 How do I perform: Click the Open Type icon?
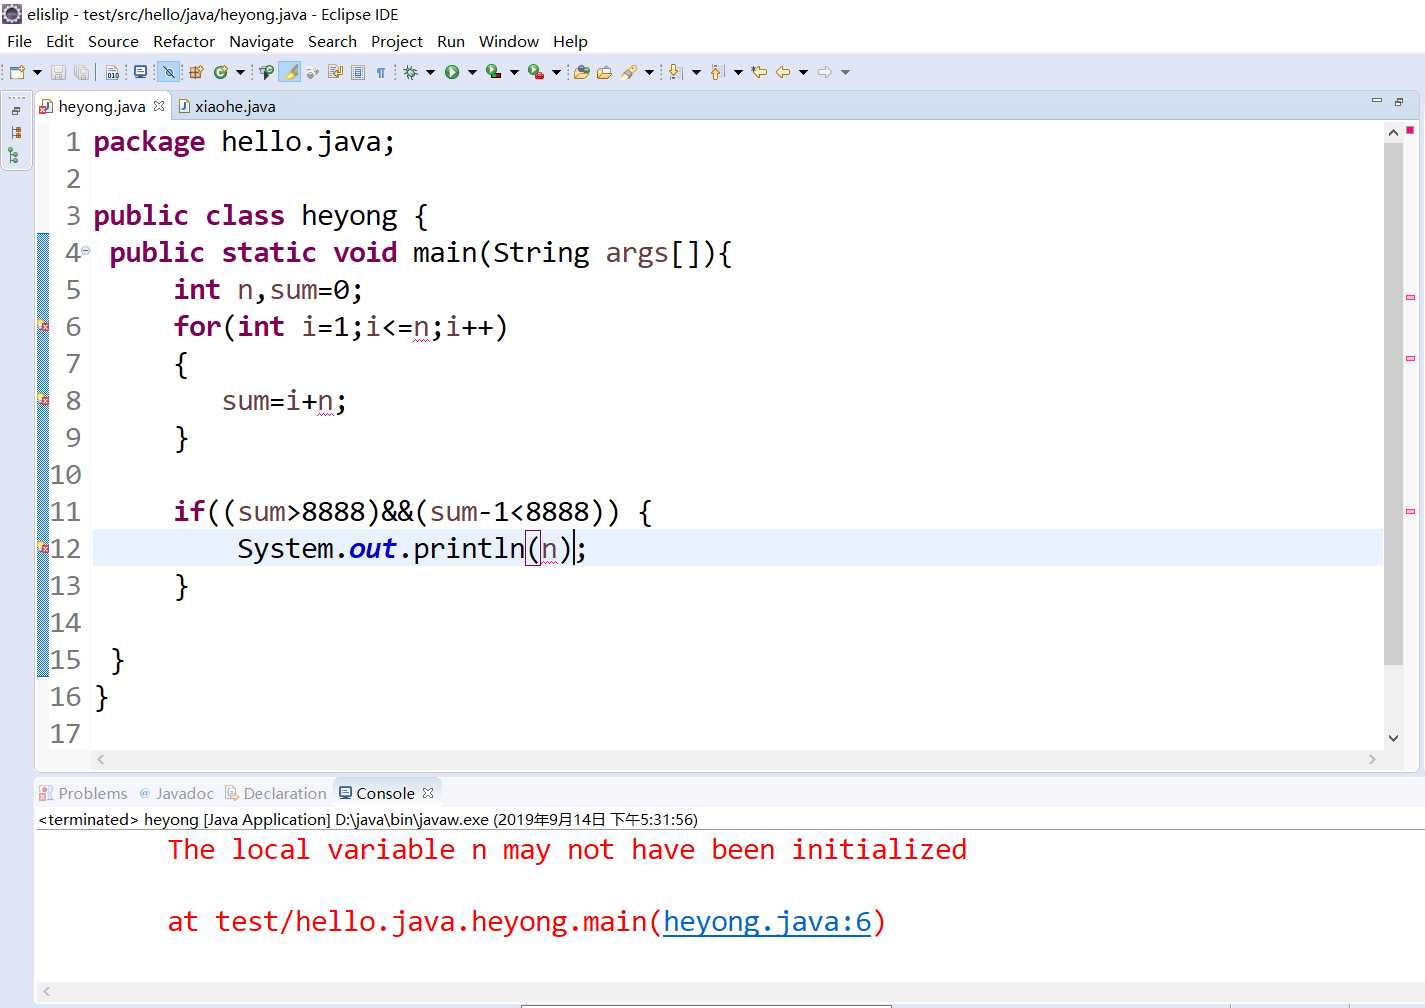coord(581,72)
